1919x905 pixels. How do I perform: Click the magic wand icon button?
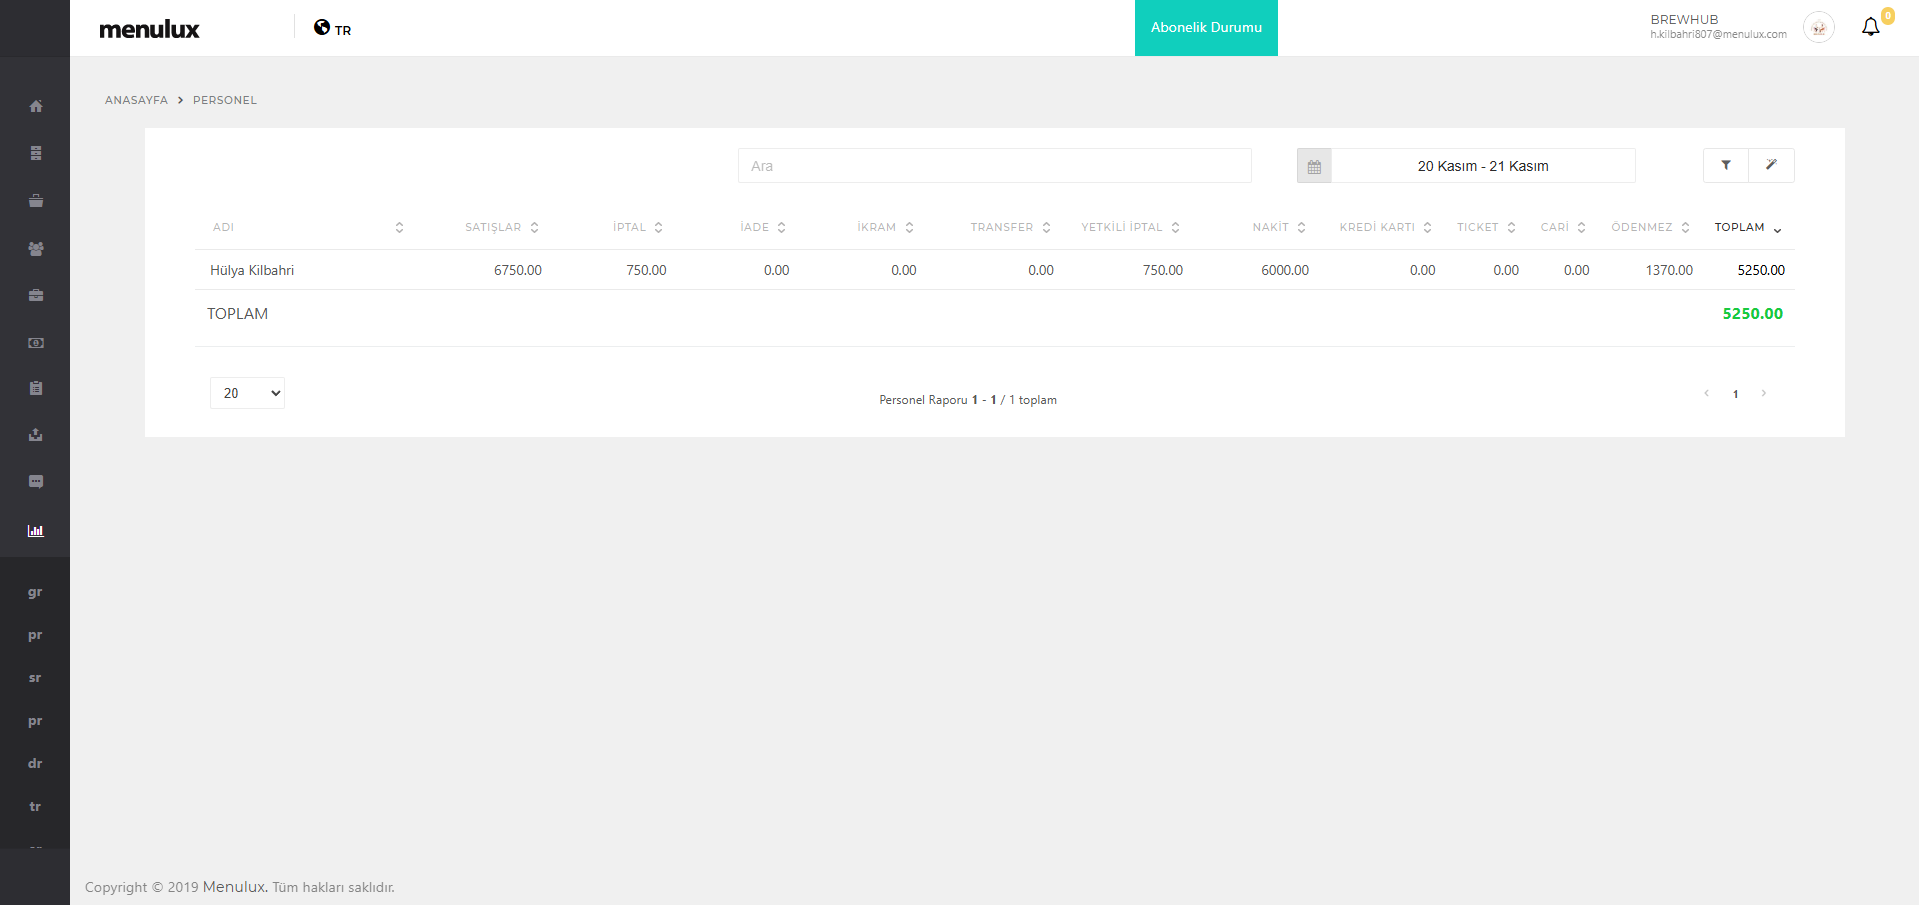pos(1771,166)
